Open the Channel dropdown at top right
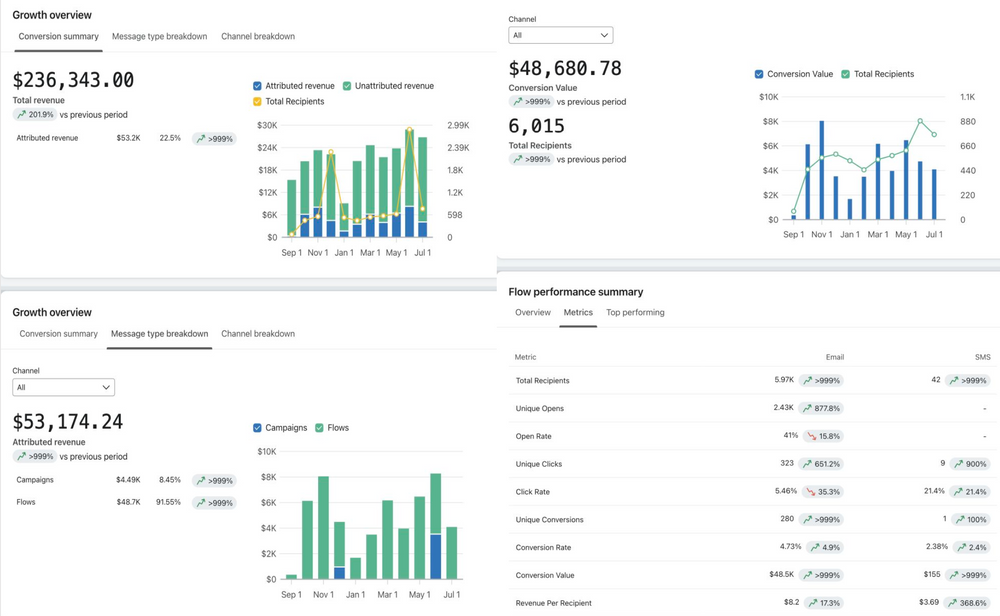This screenshot has width=1000, height=616. [x=560, y=33]
